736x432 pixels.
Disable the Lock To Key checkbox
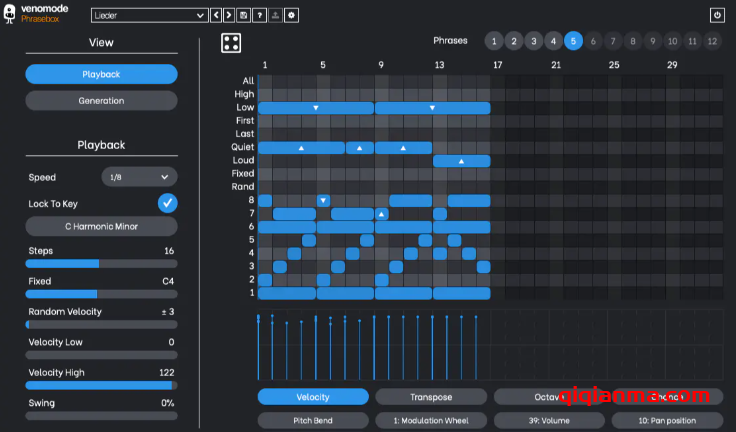pyautogui.click(x=168, y=203)
